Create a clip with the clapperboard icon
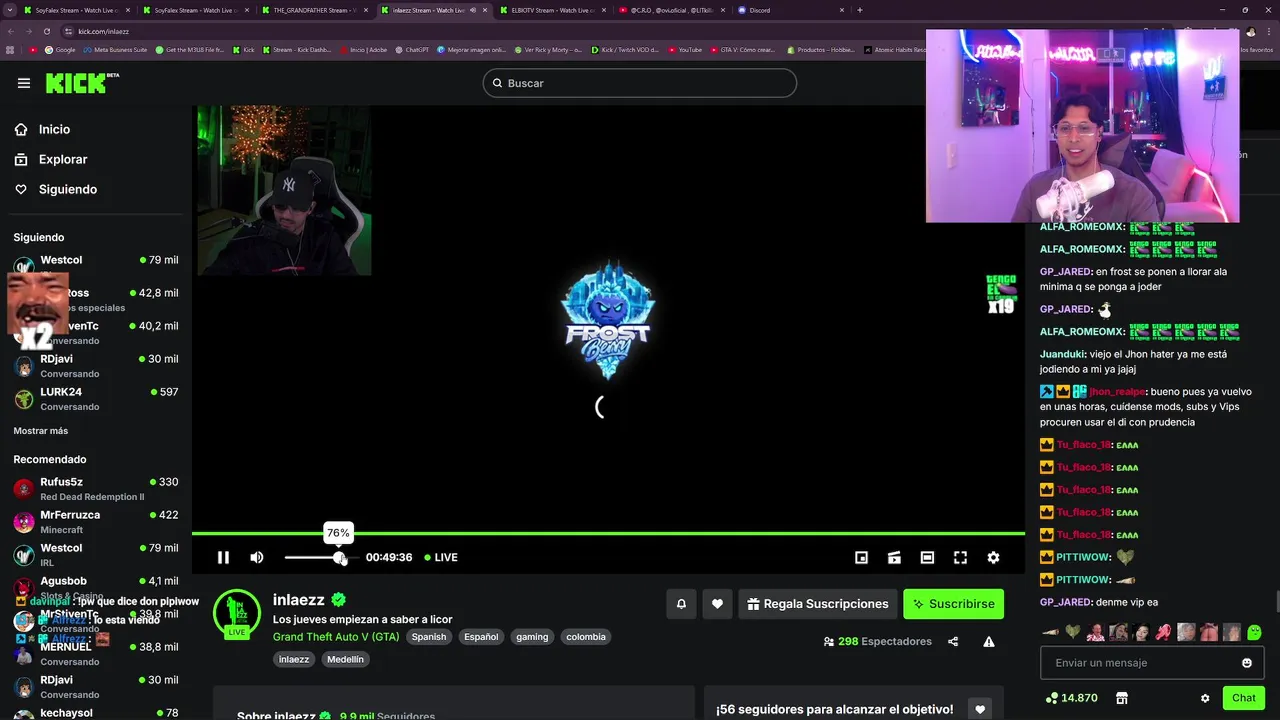This screenshot has width=1280, height=720. coord(894,557)
